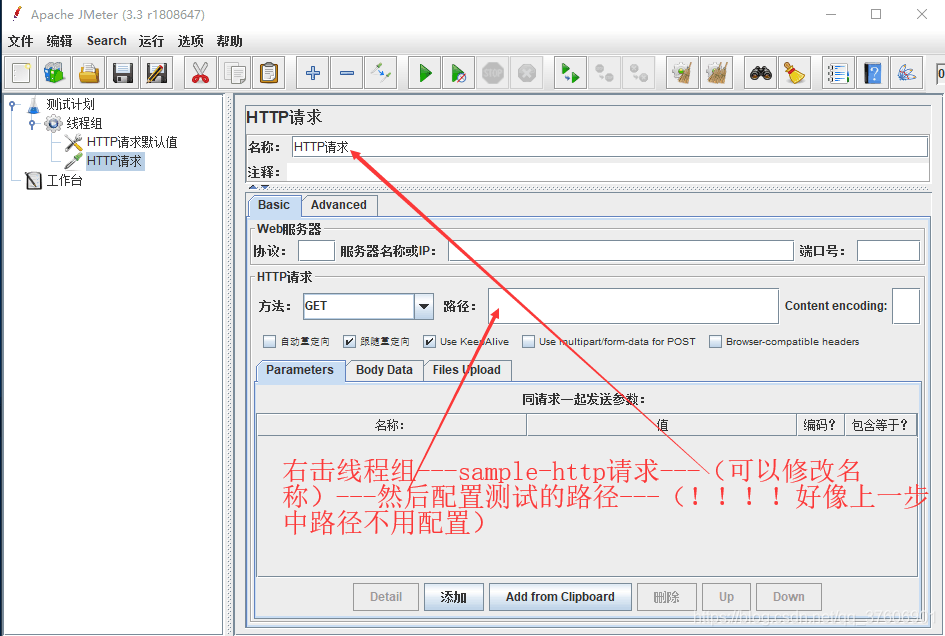The height and width of the screenshot is (636, 945).
Task: Click the 注释 input field
Action: [608, 172]
